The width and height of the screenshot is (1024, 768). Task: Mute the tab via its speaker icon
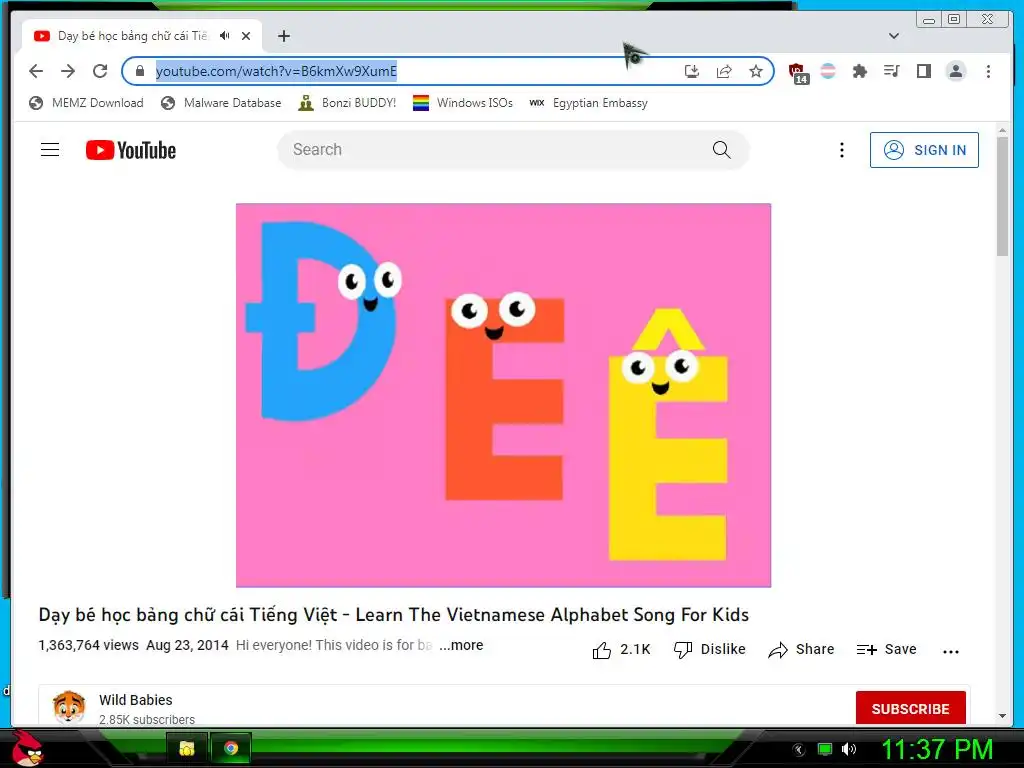pos(225,36)
